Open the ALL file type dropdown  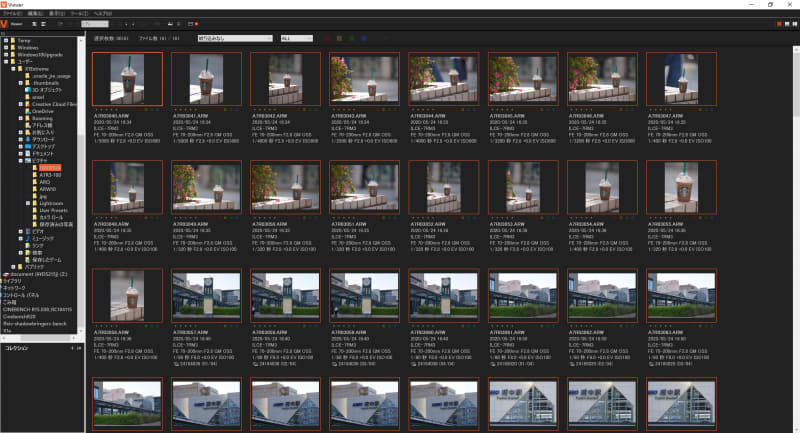click(x=296, y=38)
